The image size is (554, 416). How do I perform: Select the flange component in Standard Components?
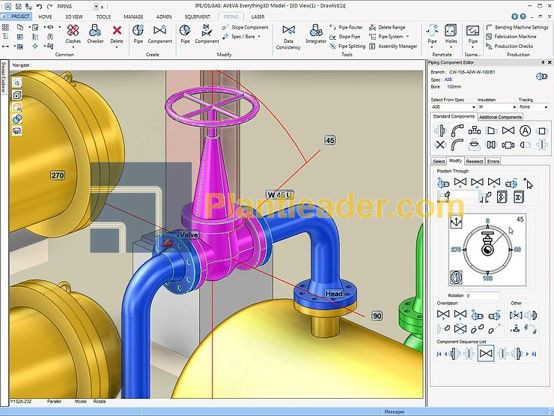(x=440, y=130)
